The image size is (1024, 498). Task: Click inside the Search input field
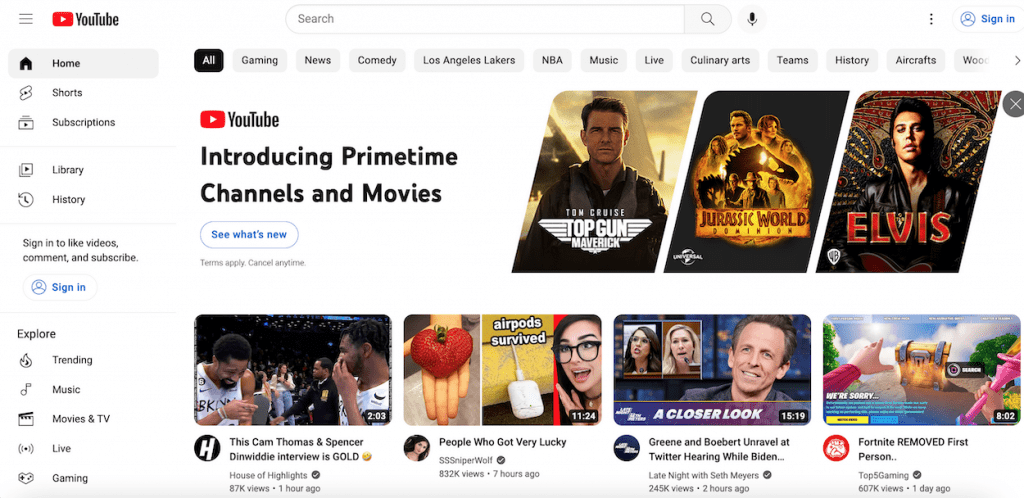coord(485,19)
